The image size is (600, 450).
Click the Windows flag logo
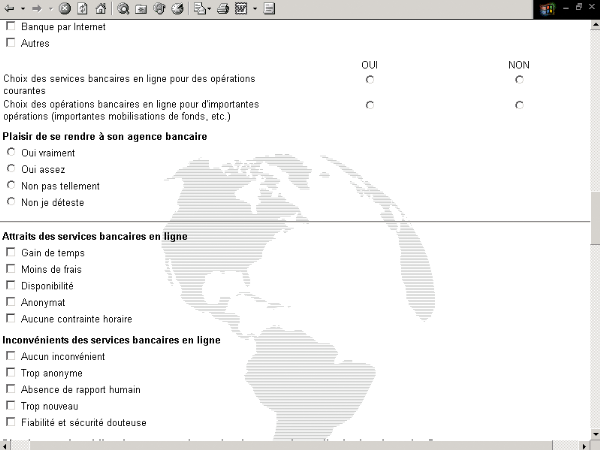click(548, 9)
